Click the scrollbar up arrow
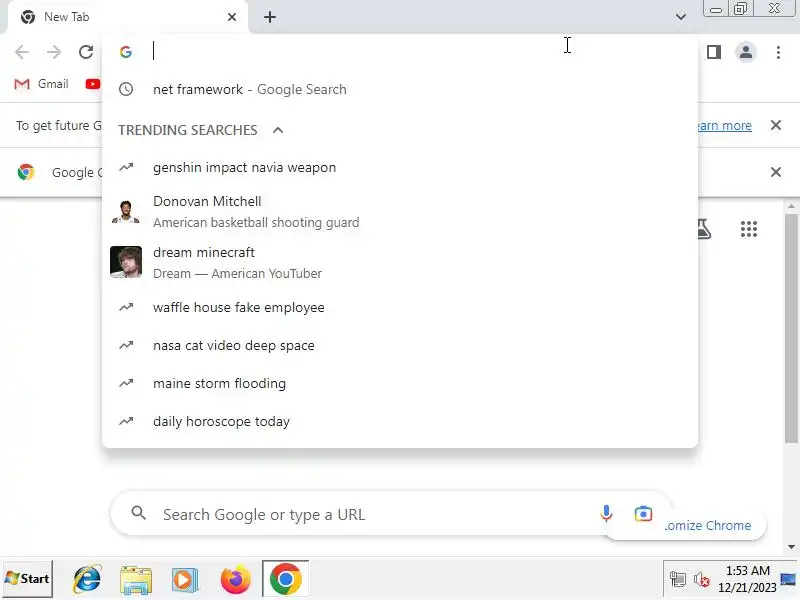 coord(791,206)
